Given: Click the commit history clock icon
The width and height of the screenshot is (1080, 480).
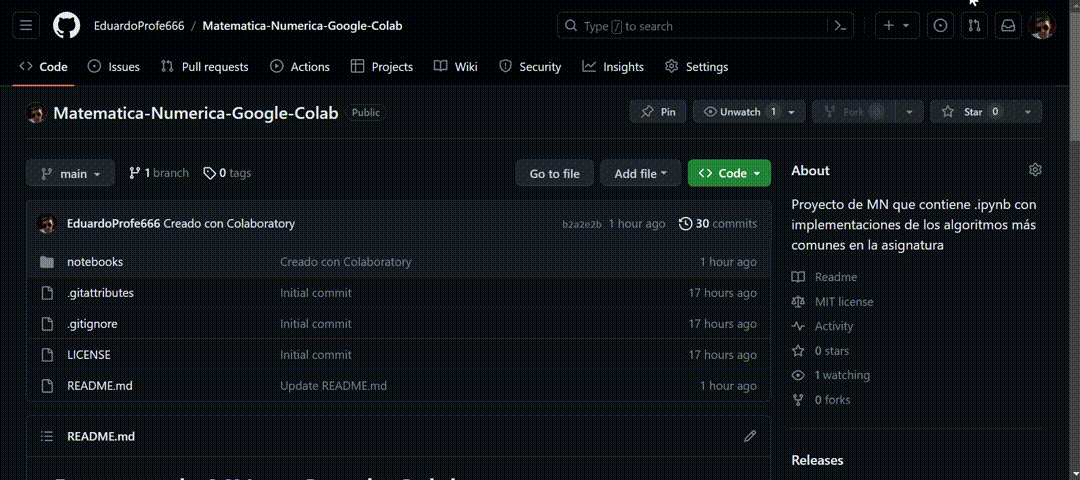Looking at the screenshot, I should pyautogui.click(x=685, y=224).
